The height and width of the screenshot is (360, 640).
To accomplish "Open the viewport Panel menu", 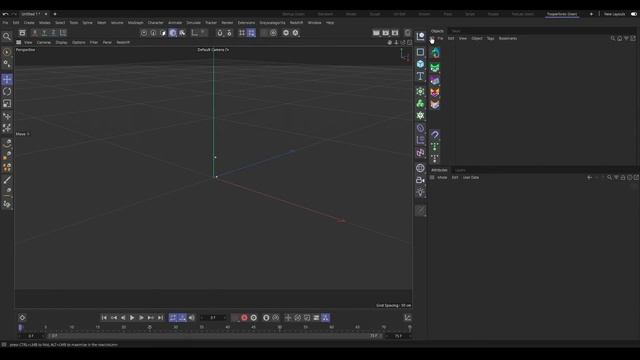I will [x=107, y=42].
